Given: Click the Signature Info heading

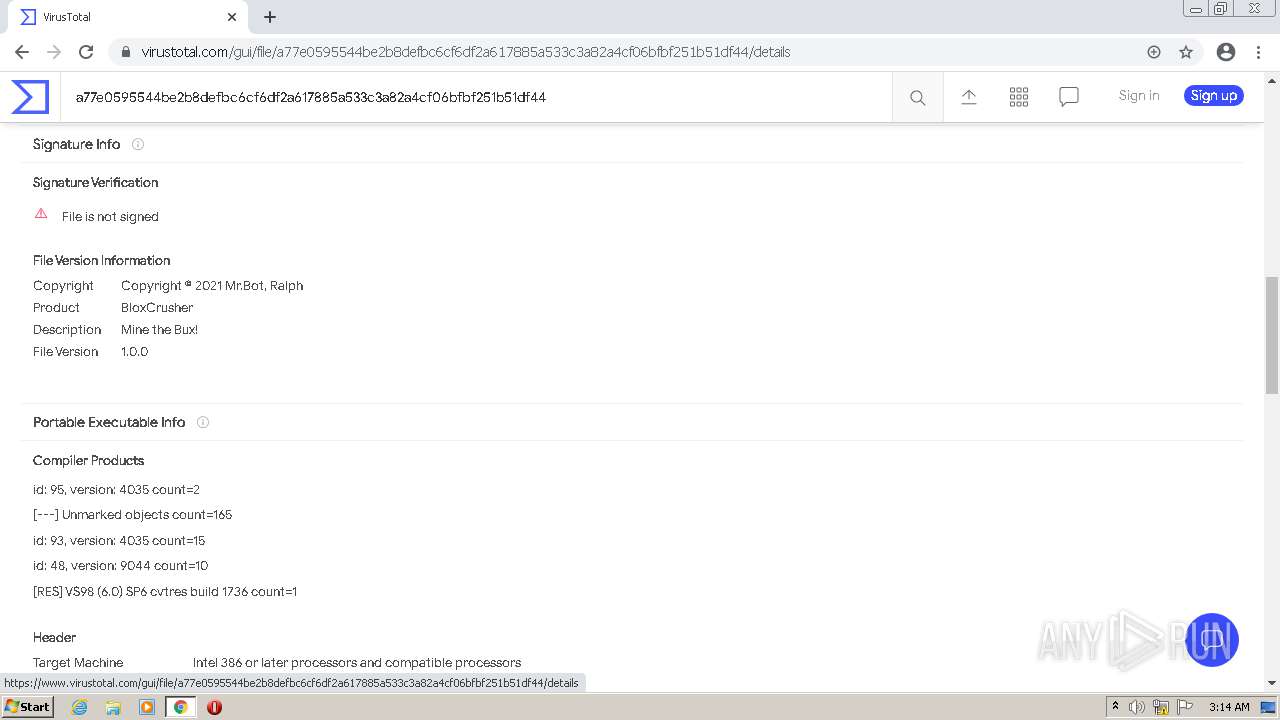Looking at the screenshot, I should pos(76,144).
